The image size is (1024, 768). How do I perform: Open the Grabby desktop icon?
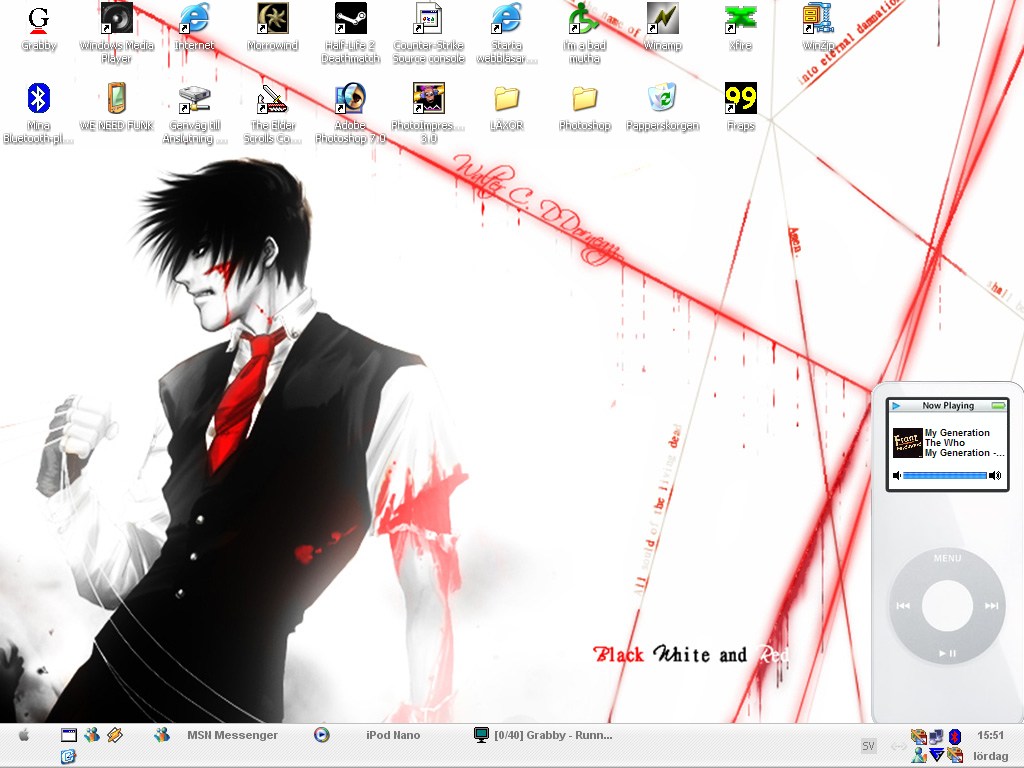pos(39,20)
